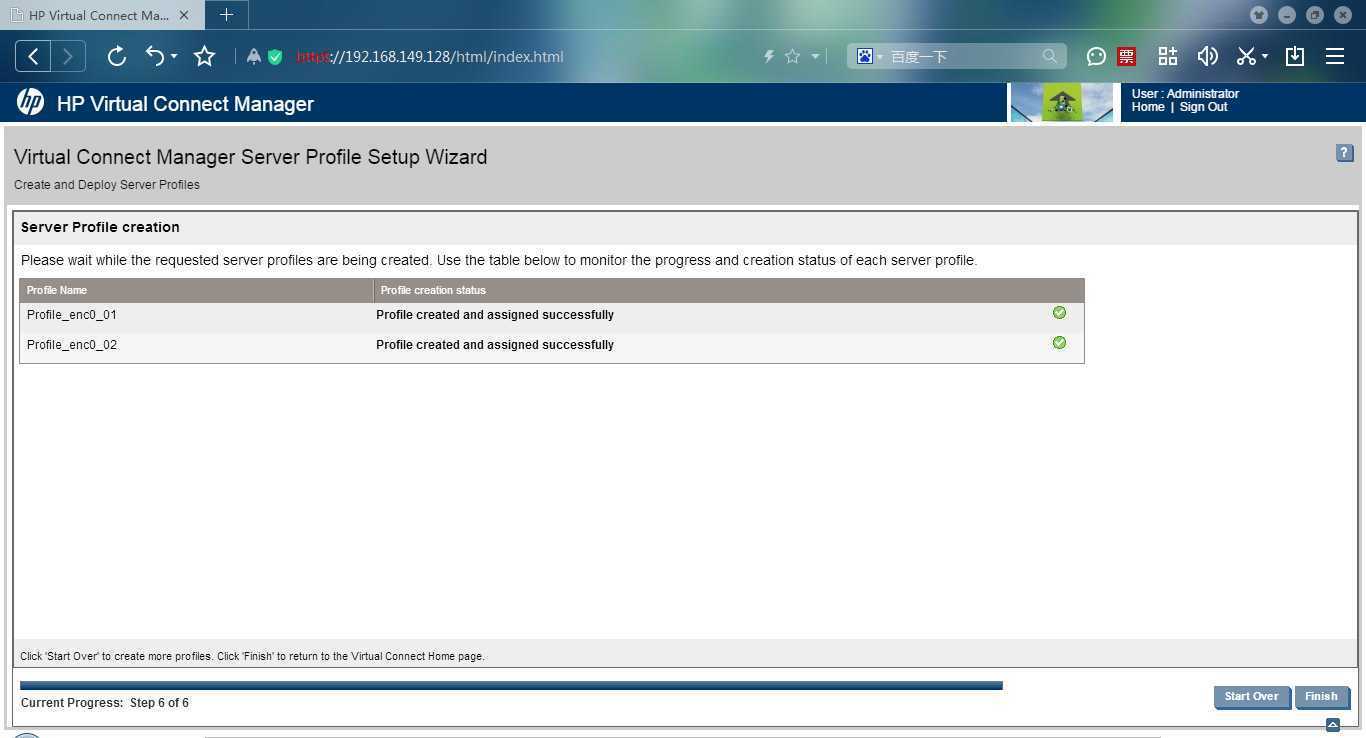Viewport: 1366px width, 738px height.
Task: Select the HP Virtual Connect Manager tab
Action: 99,15
